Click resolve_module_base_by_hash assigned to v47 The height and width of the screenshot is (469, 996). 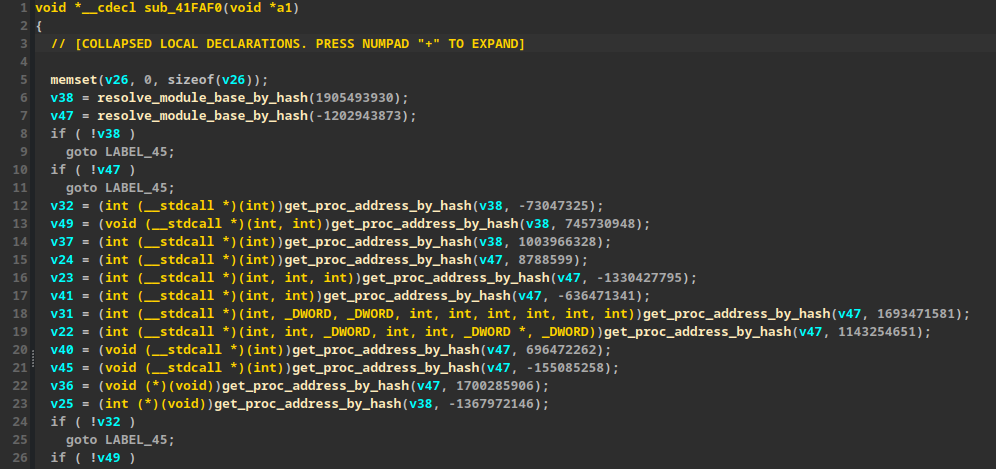tap(202, 116)
